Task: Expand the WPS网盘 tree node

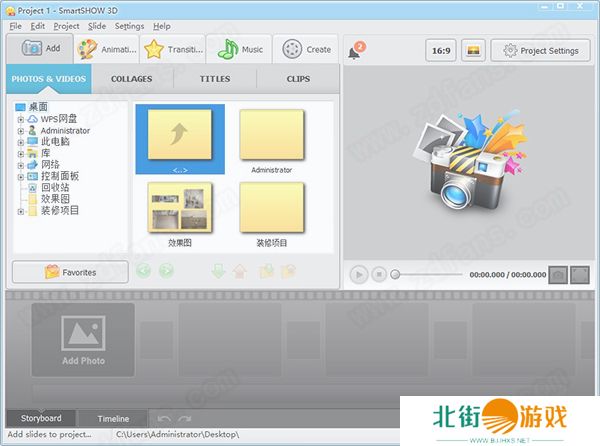Action: click(20, 119)
